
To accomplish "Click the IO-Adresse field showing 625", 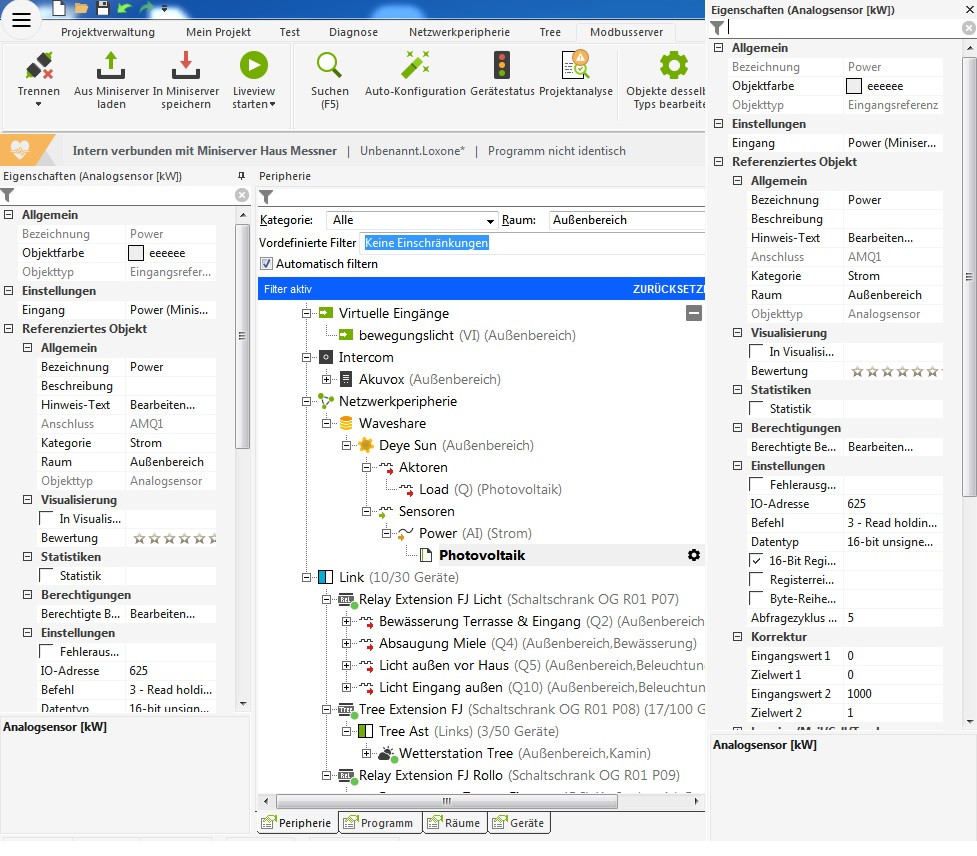I will [892, 504].
